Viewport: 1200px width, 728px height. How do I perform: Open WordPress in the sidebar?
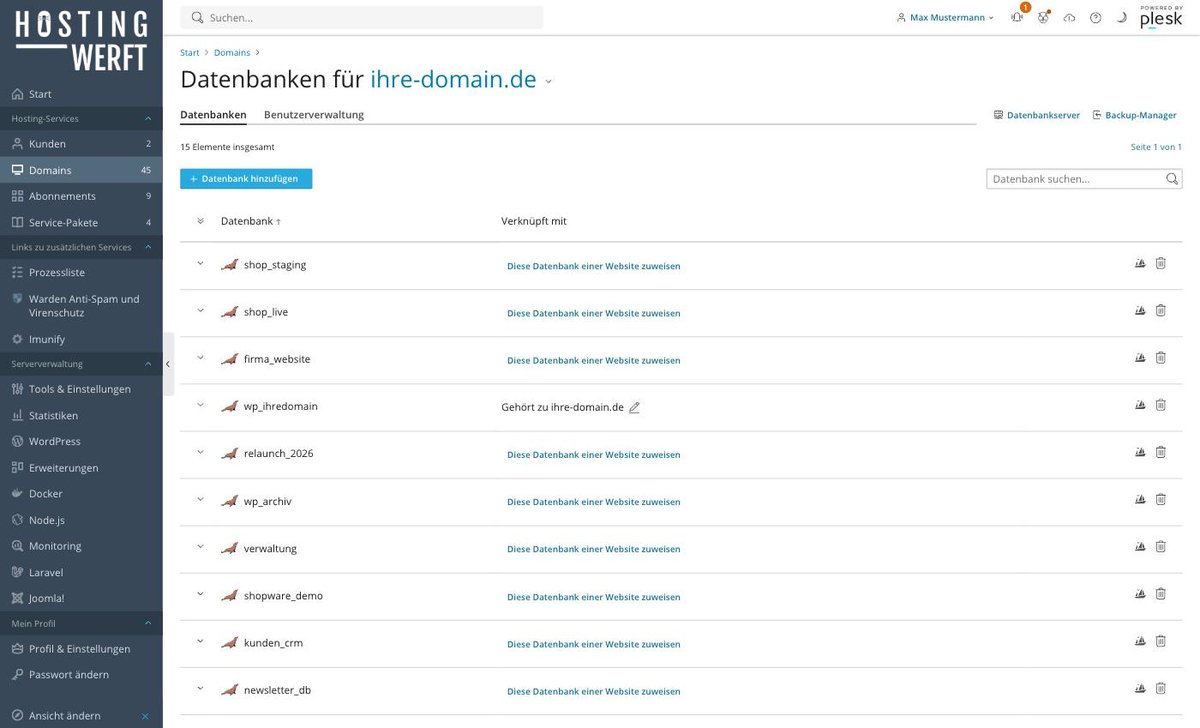pyautogui.click(x=81, y=441)
